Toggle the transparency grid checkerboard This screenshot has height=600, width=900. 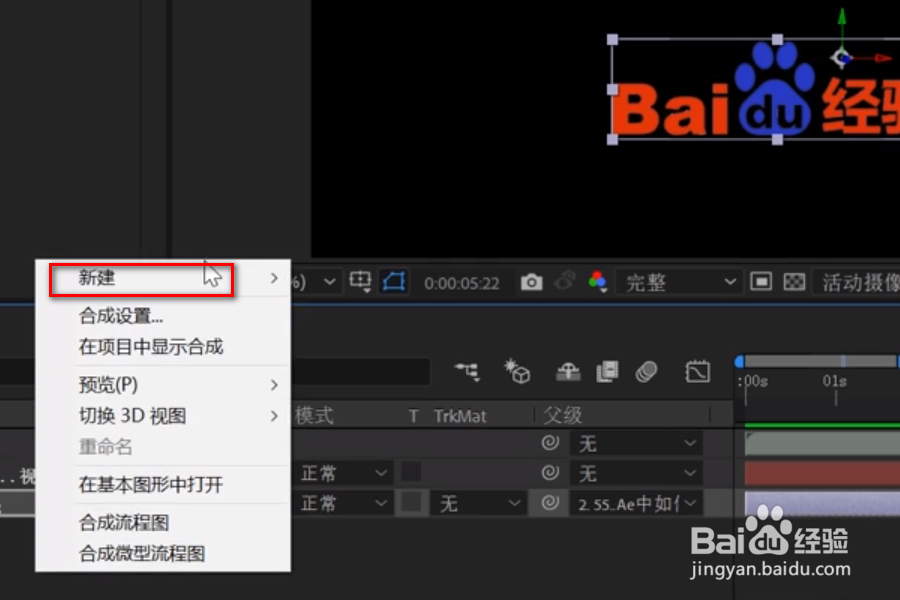click(794, 282)
